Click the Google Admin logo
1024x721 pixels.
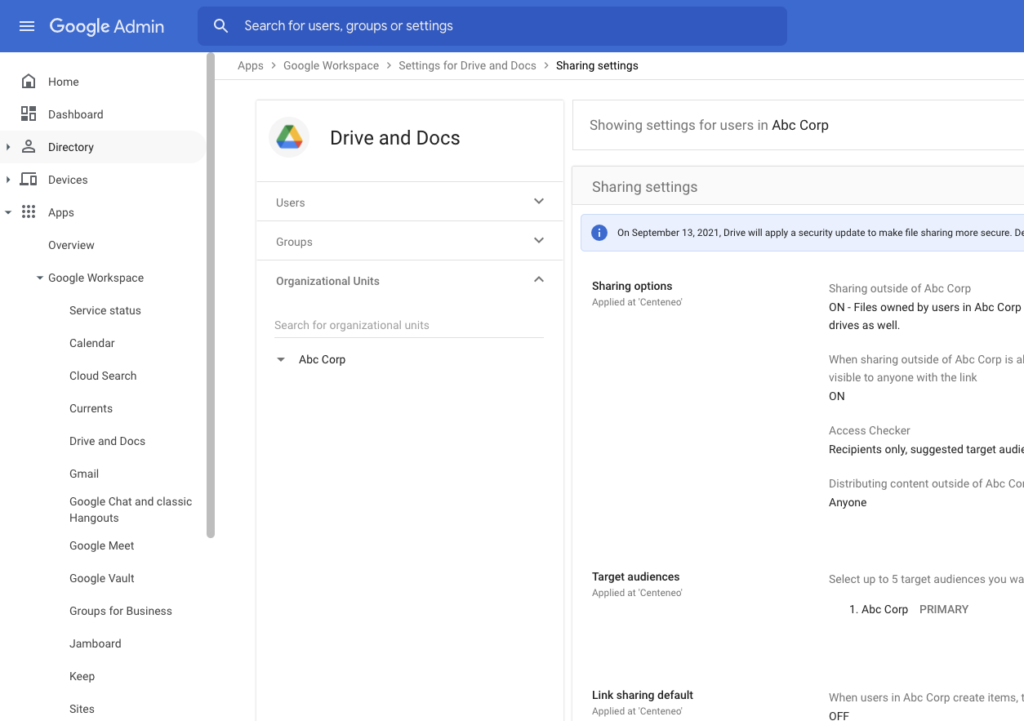[x=107, y=26]
